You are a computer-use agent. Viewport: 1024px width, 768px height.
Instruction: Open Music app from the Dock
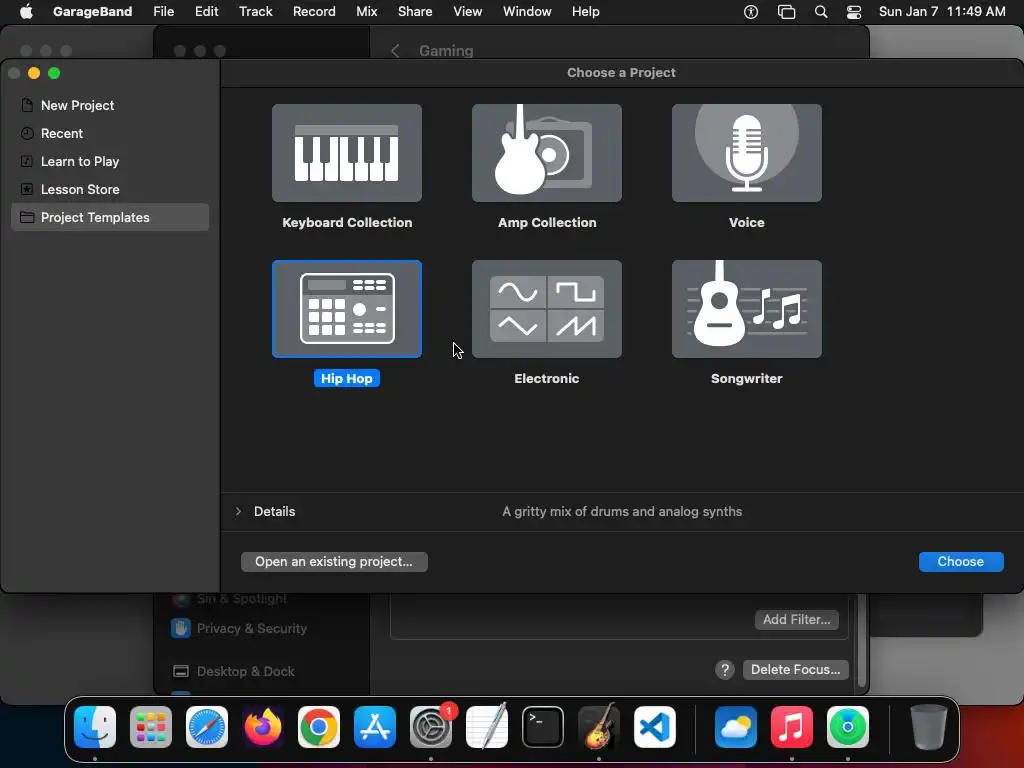pos(792,727)
